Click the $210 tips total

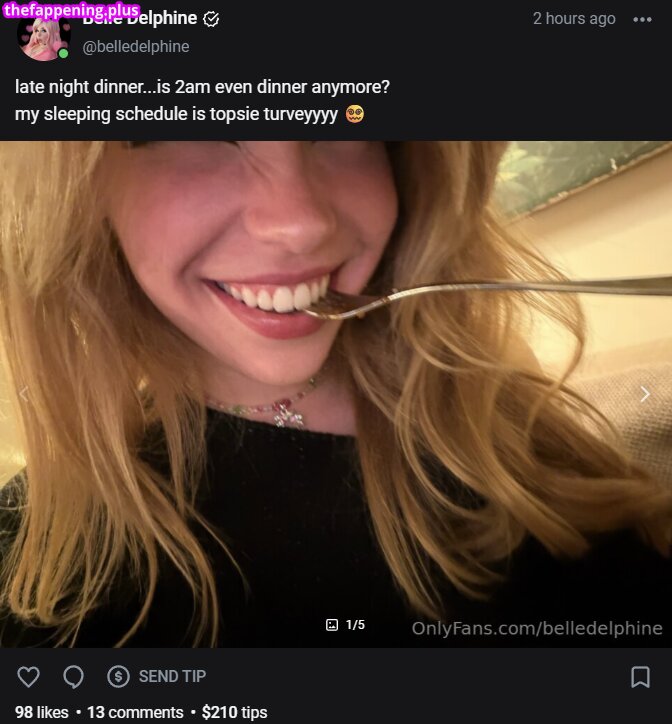(234, 712)
